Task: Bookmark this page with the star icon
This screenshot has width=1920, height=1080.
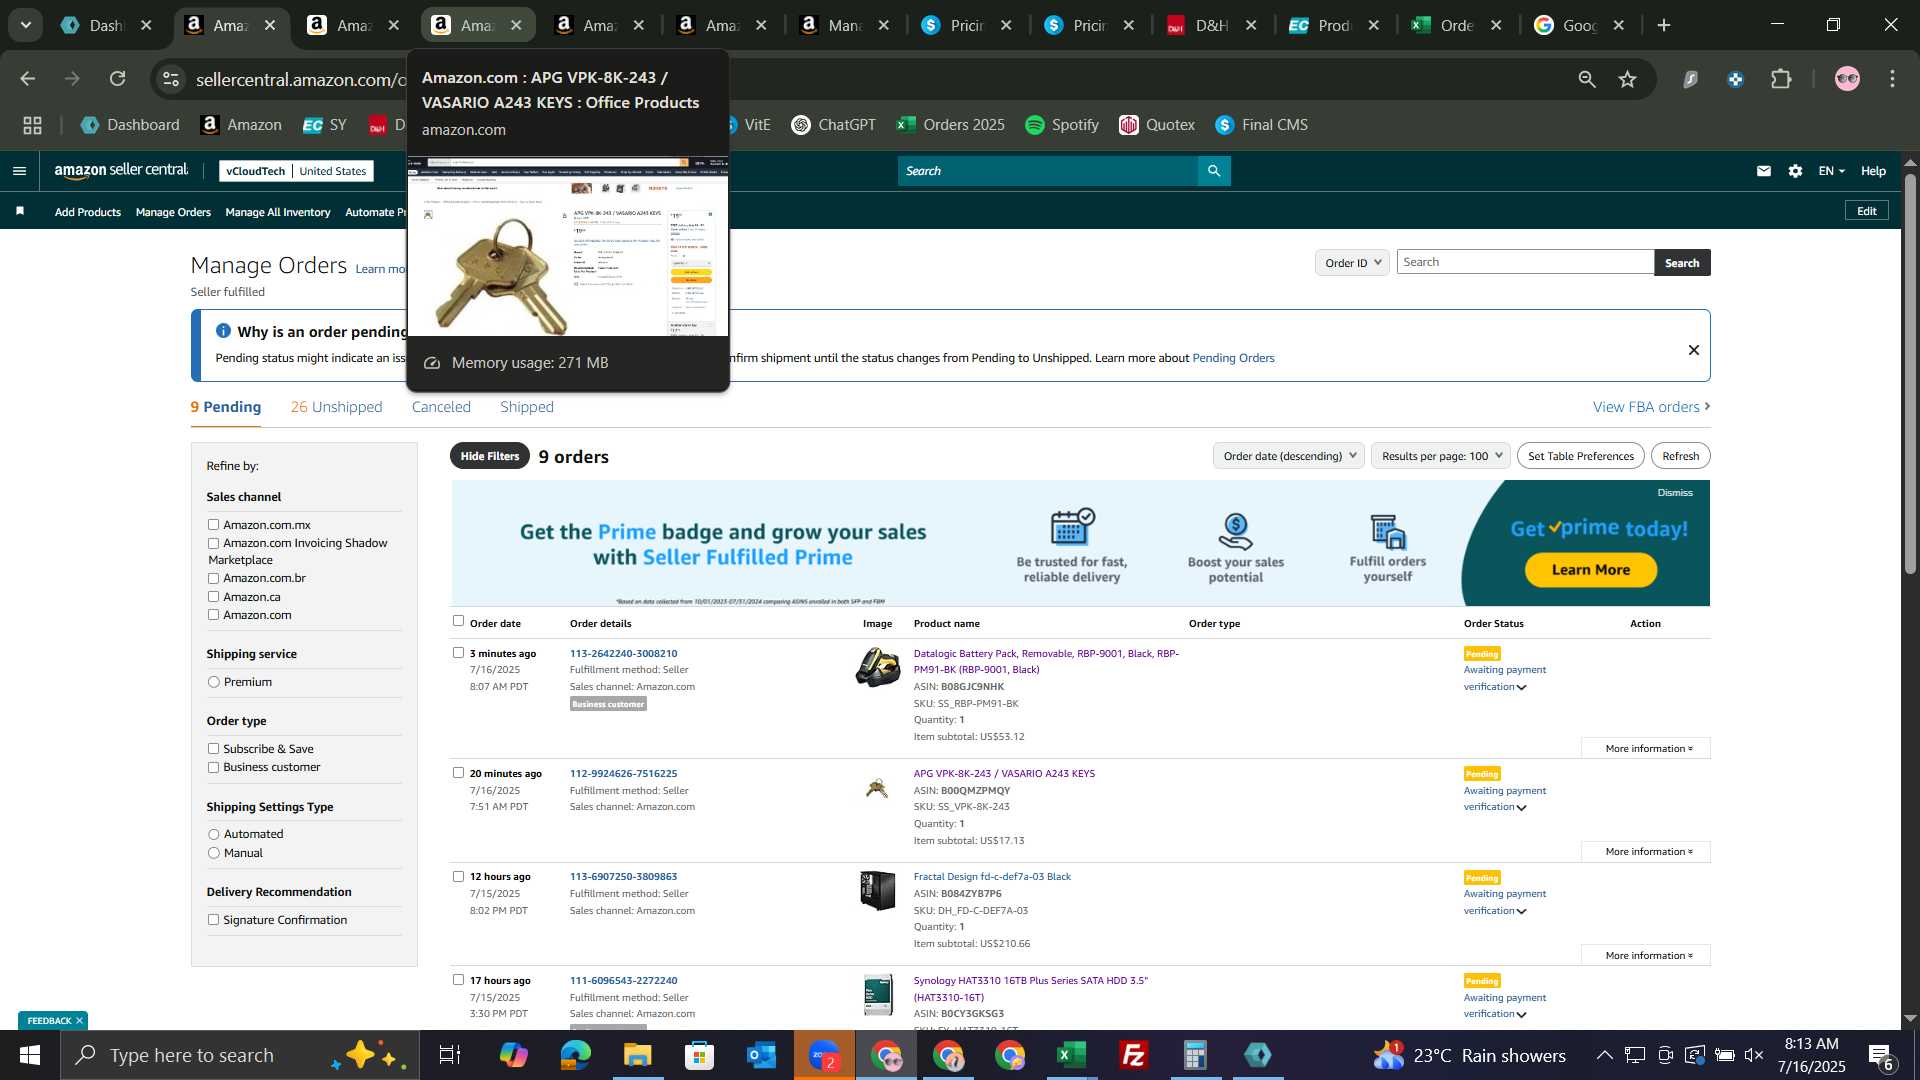Action: click(x=1628, y=79)
